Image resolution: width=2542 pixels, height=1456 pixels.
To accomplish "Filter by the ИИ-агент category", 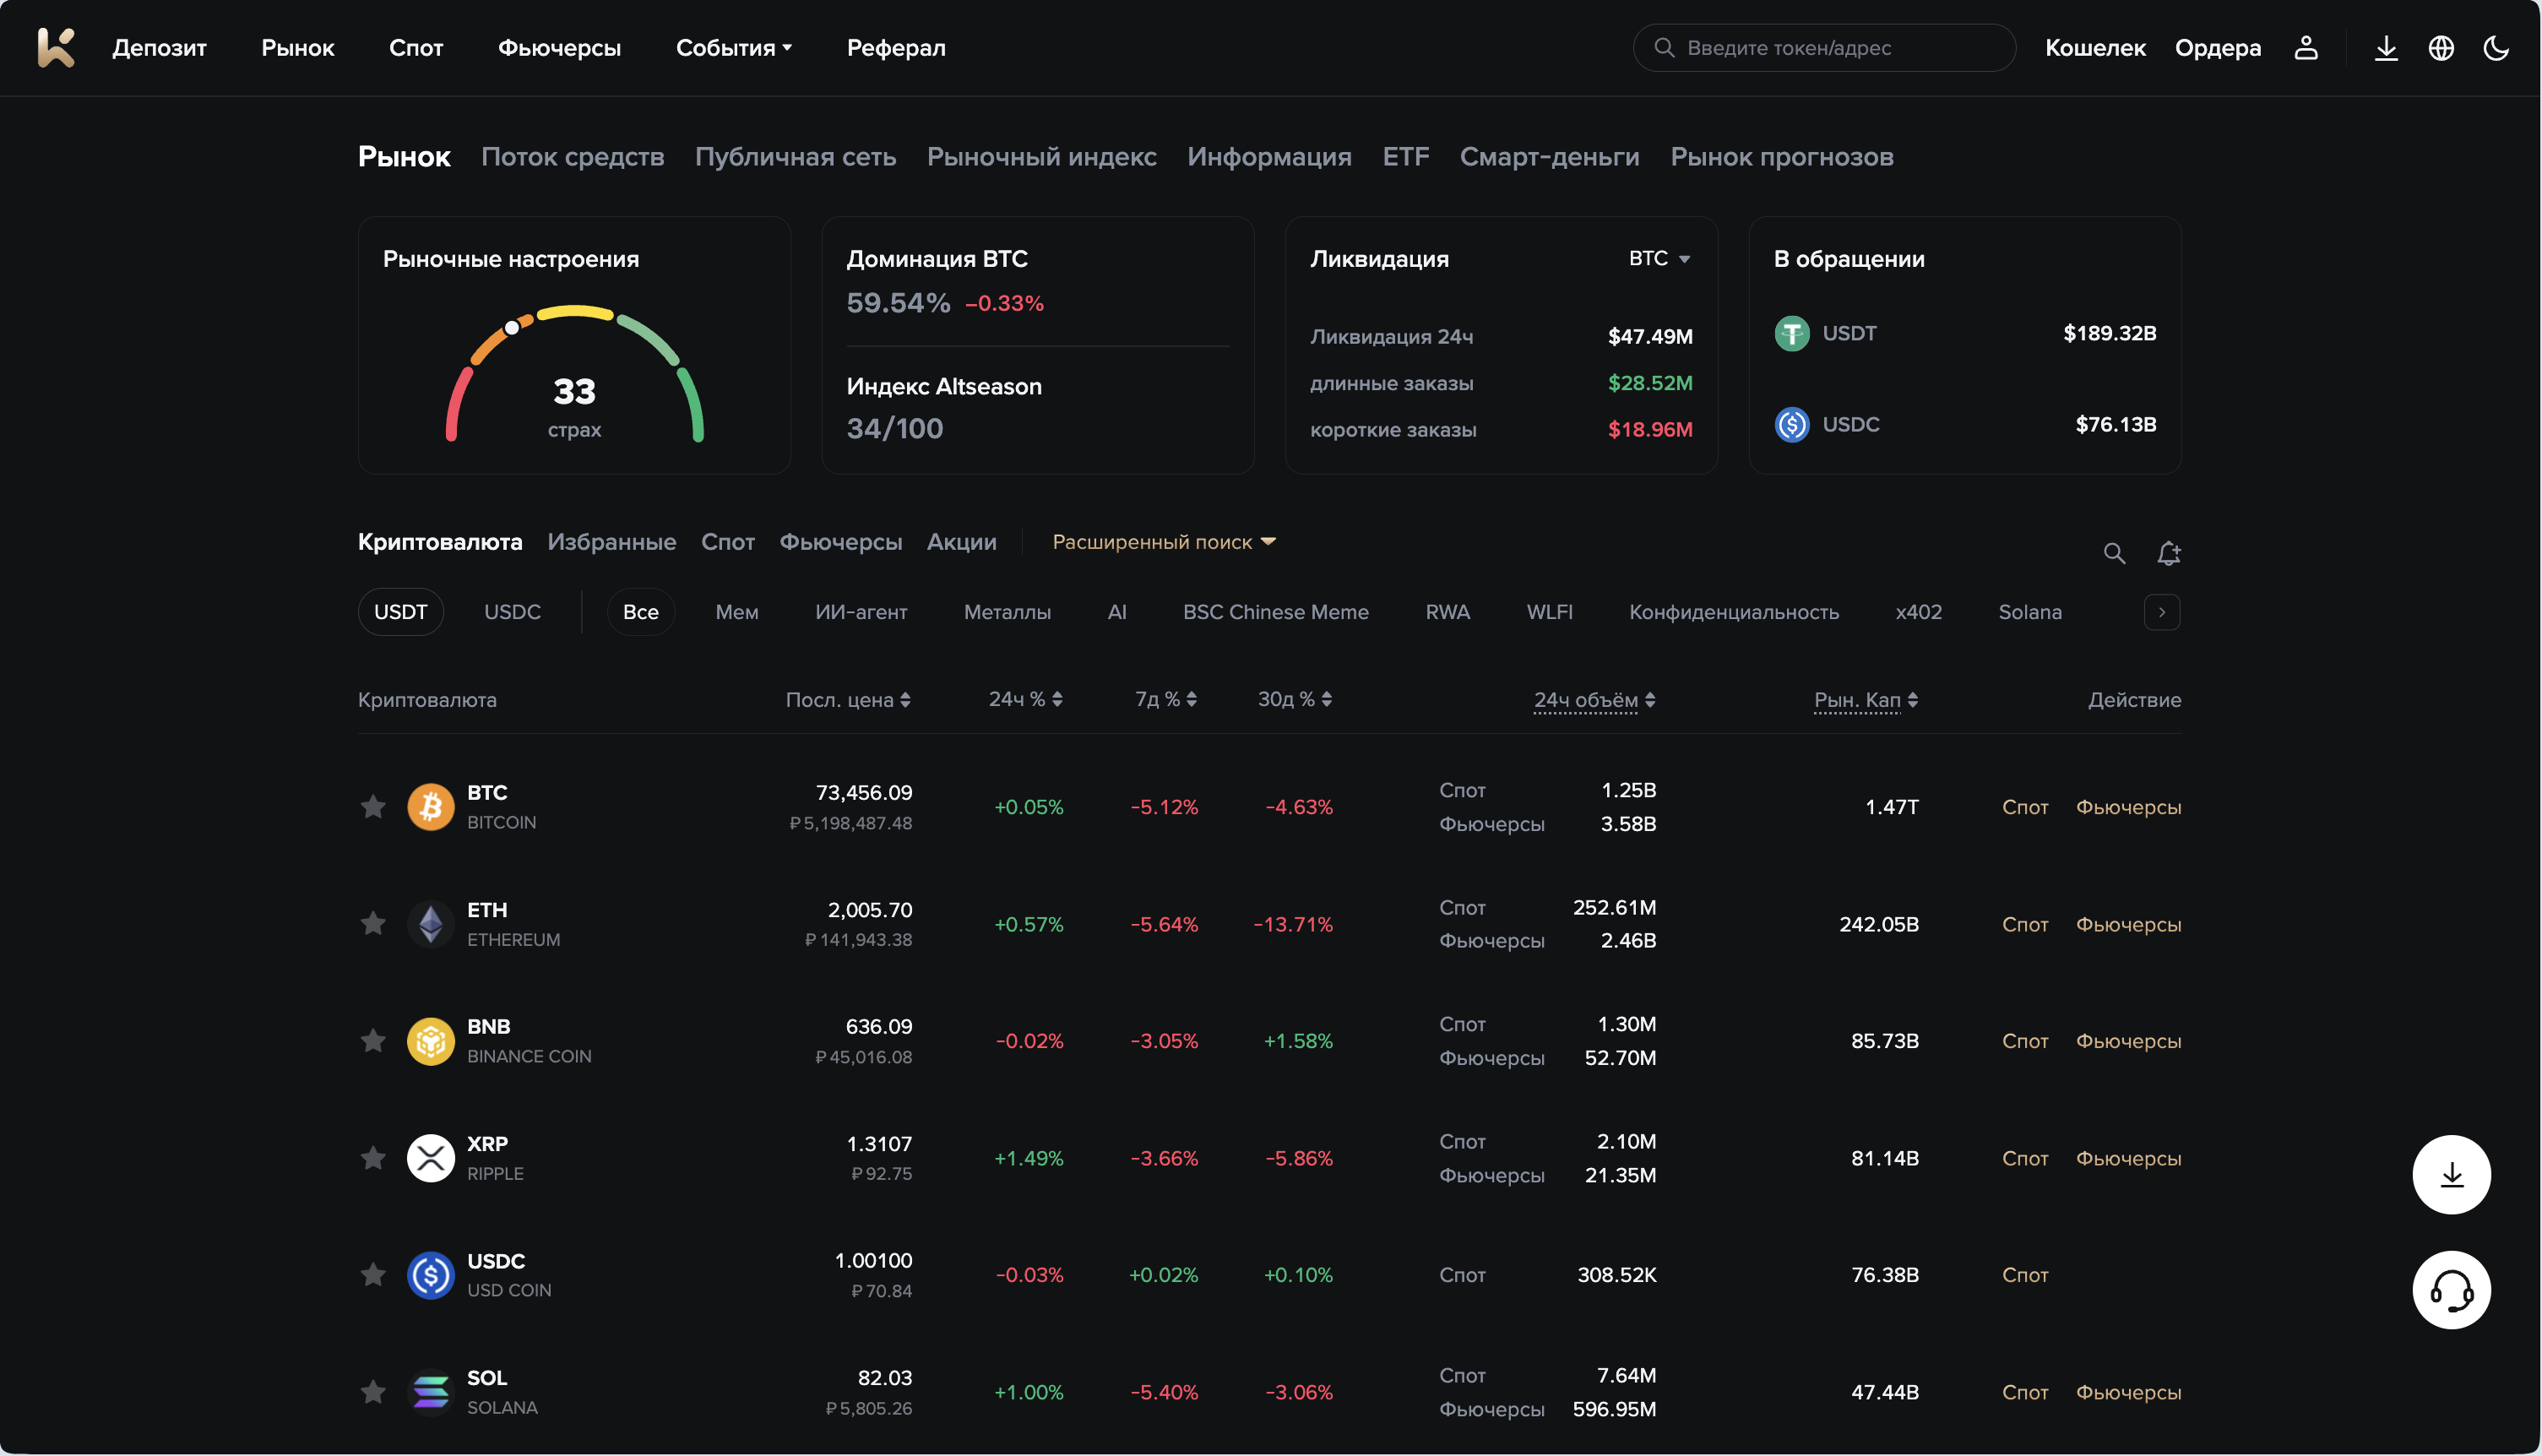I will (x=861, y=612).
